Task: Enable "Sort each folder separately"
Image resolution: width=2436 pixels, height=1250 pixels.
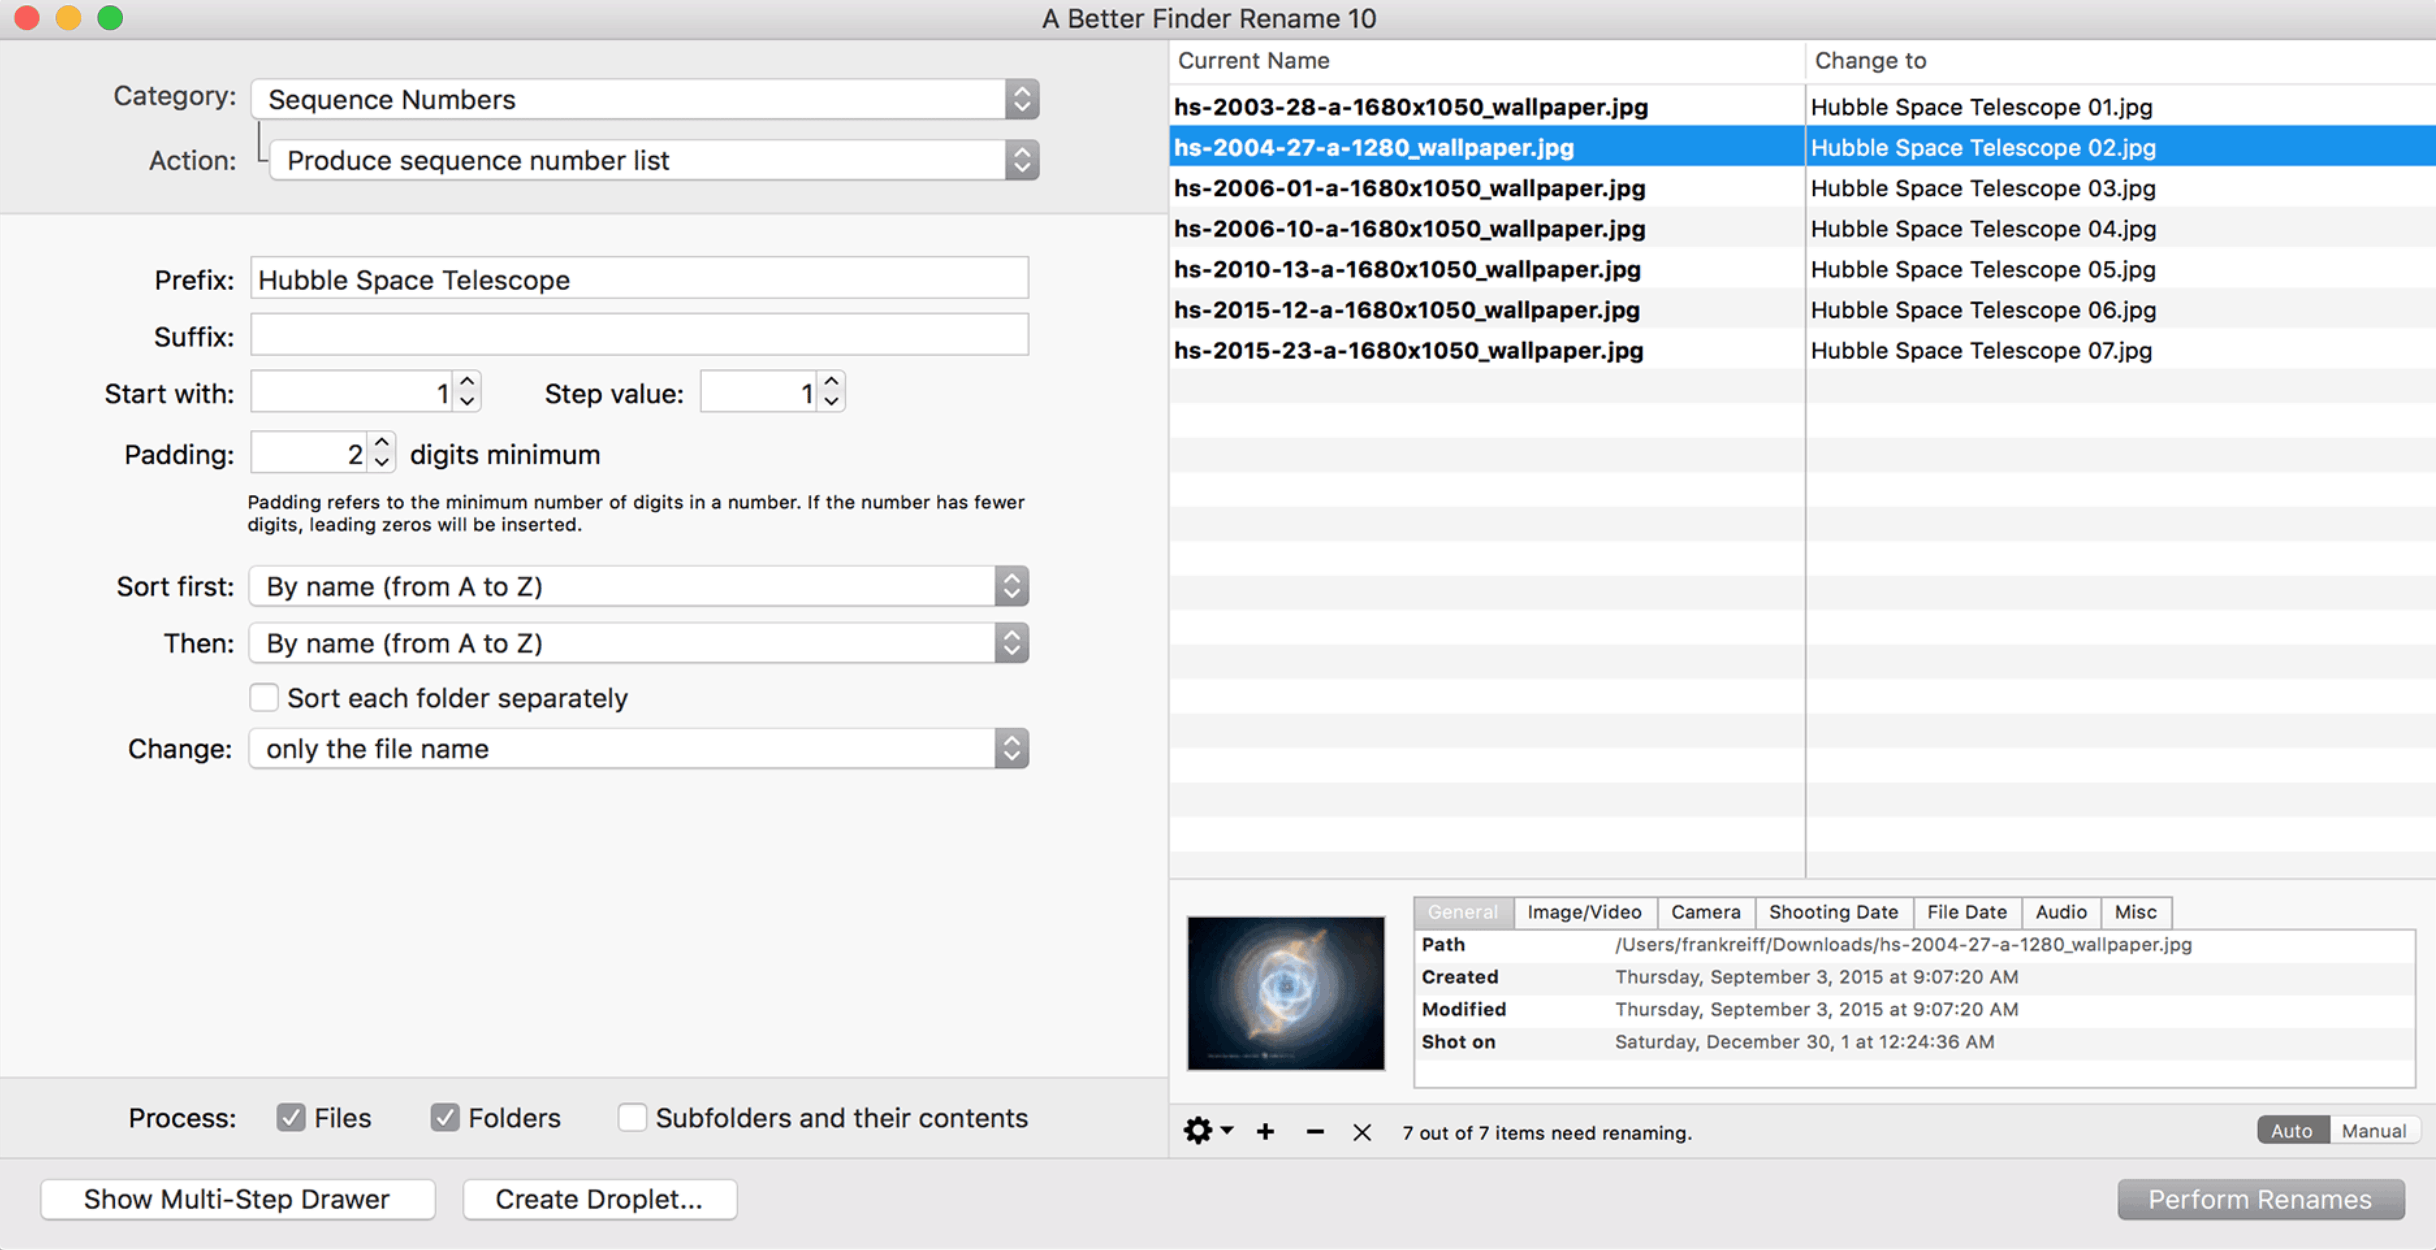Action: click(x=263, y=697)
